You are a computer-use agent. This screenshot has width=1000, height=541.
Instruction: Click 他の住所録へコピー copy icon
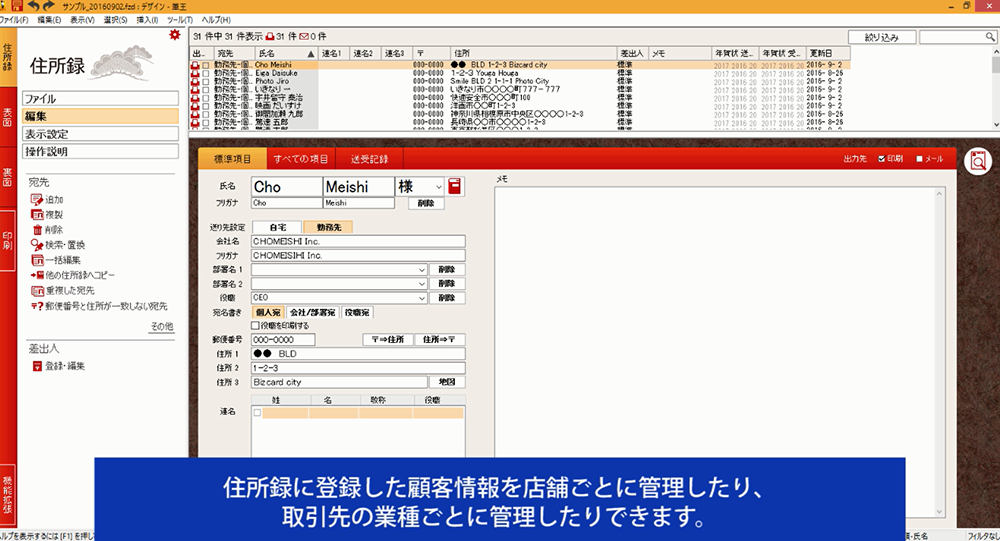click(37, 275)
